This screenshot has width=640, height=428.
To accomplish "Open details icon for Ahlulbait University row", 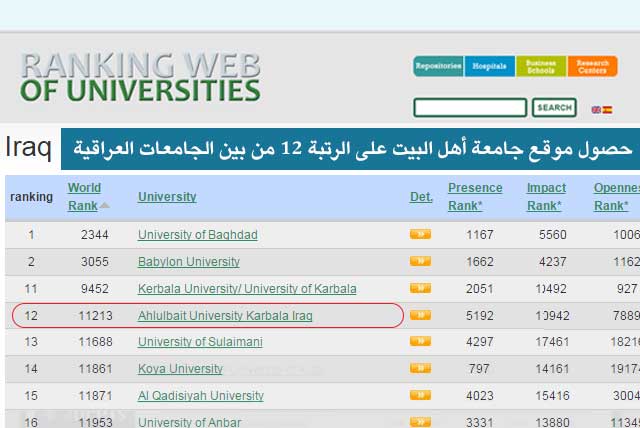I will coord(420,315).
